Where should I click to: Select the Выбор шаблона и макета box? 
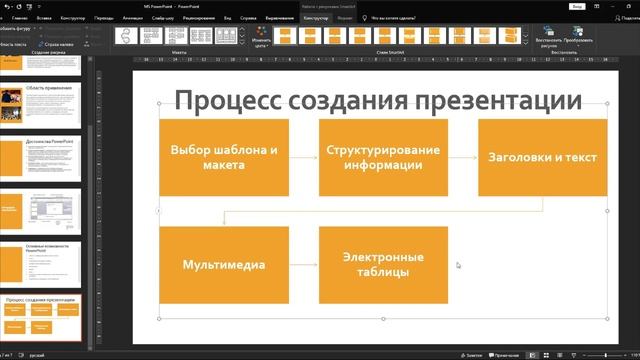224,158
